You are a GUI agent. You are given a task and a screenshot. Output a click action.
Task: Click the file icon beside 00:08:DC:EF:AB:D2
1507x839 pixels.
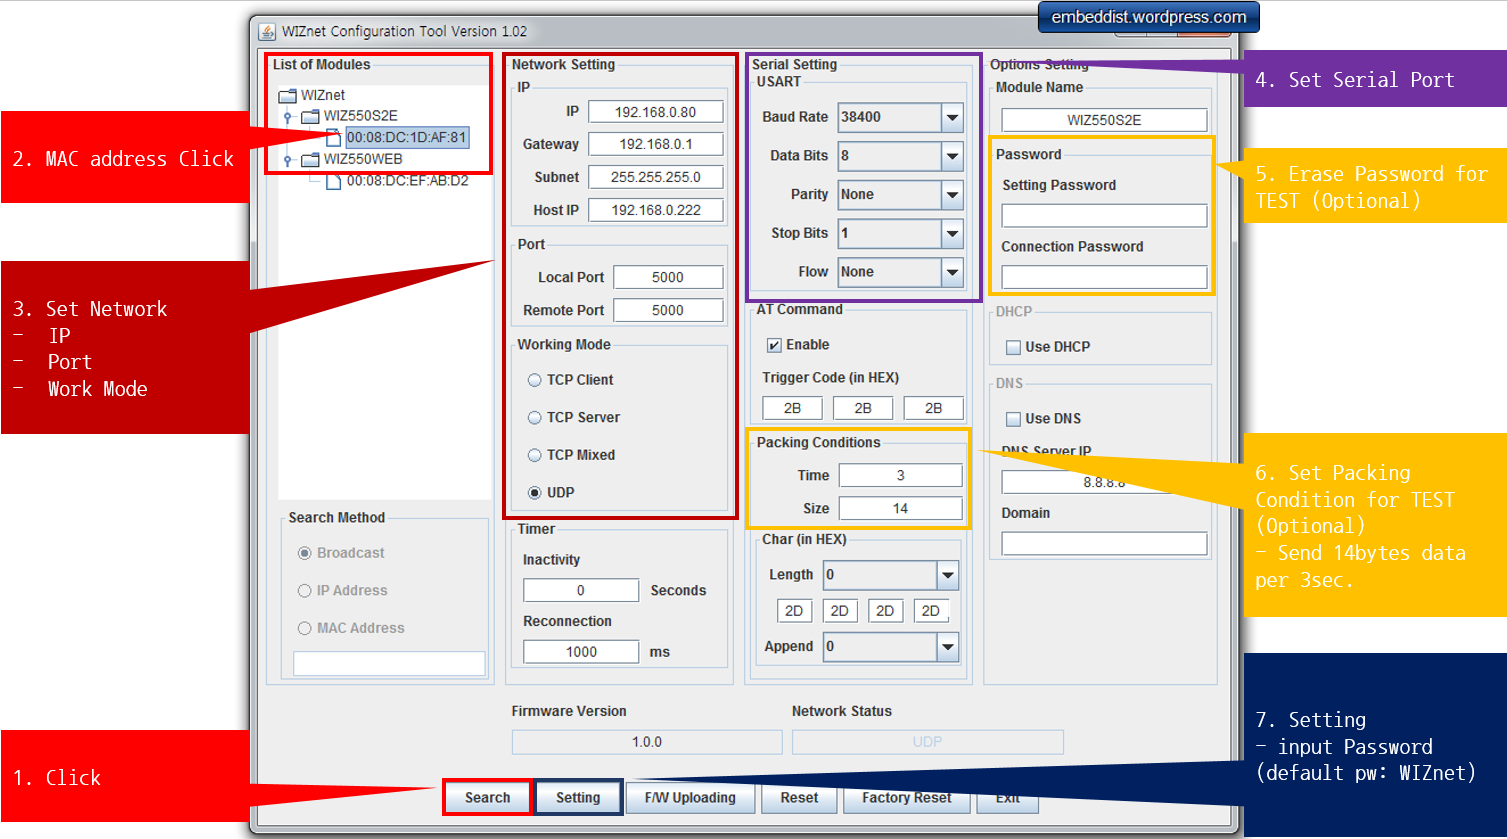point(334,181)
